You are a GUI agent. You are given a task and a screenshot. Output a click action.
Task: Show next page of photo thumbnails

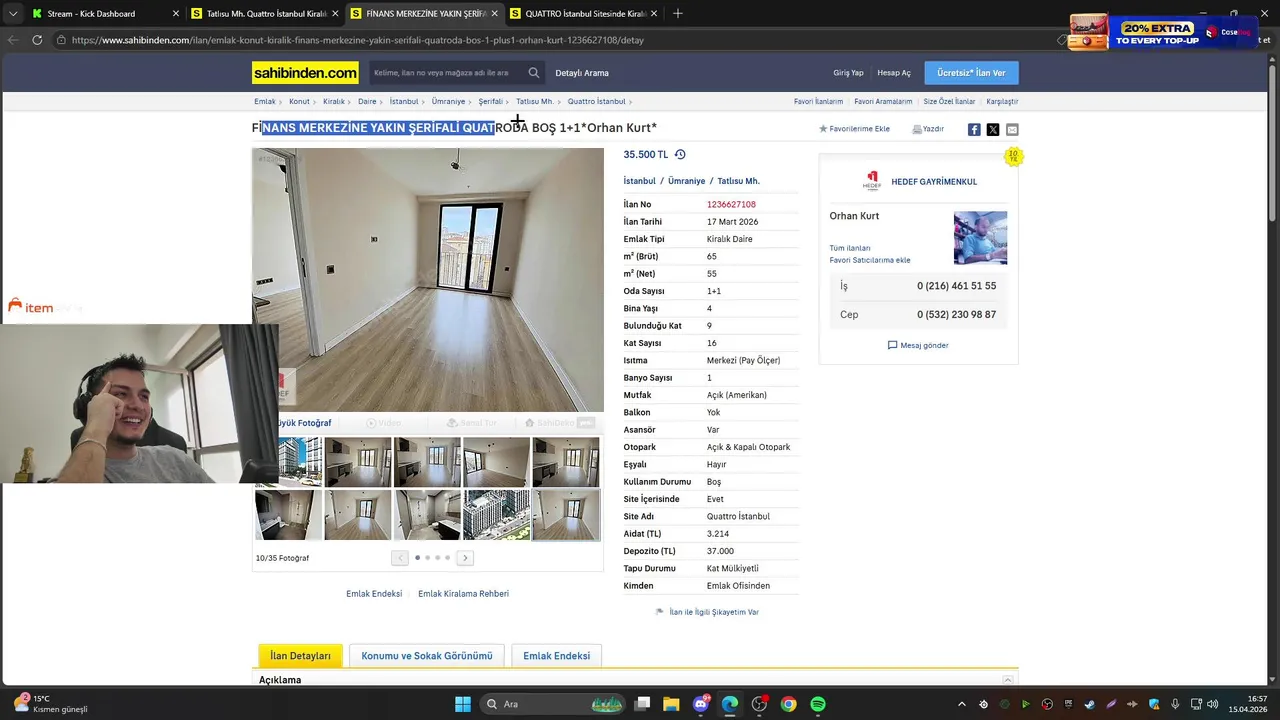click(x=465, y=558)
